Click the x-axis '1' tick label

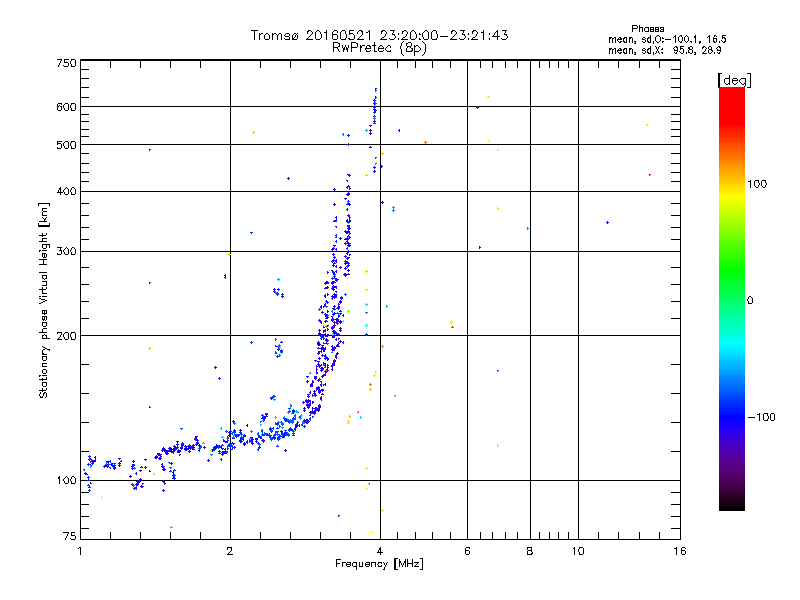[x=80, y=551]
